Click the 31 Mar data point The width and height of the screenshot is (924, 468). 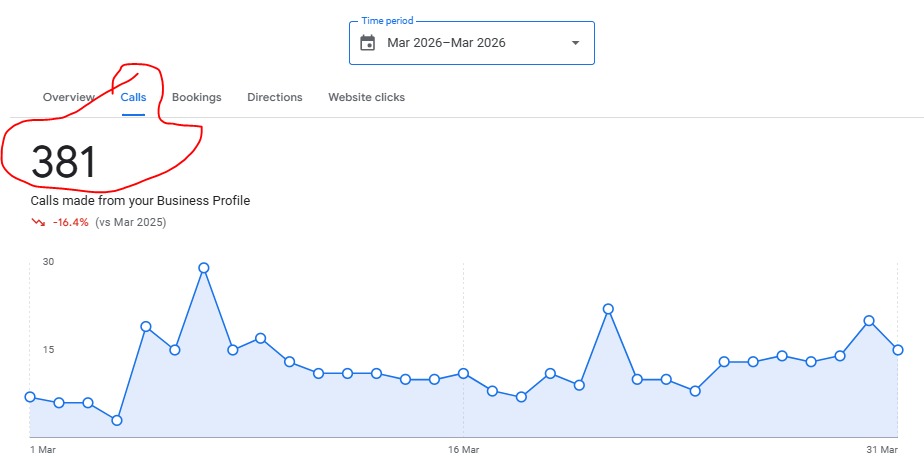897,350
